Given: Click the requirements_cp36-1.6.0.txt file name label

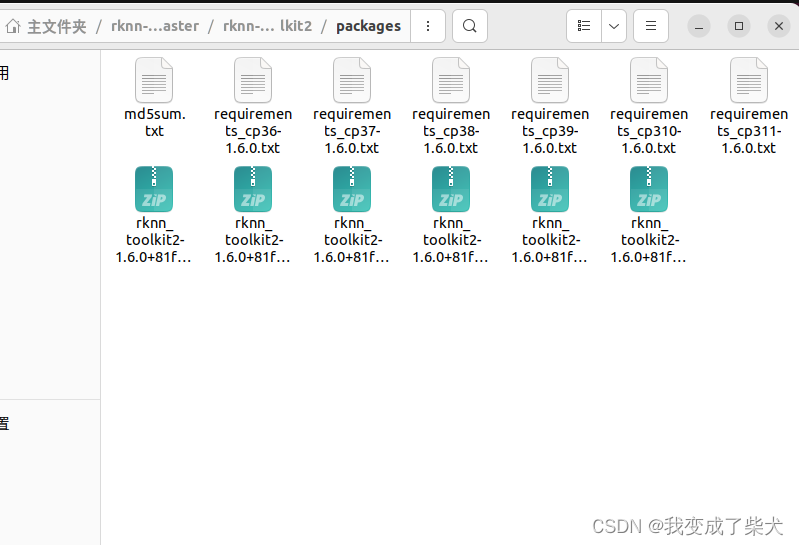Looking at the screenshot, I should [x=253, y=131].
